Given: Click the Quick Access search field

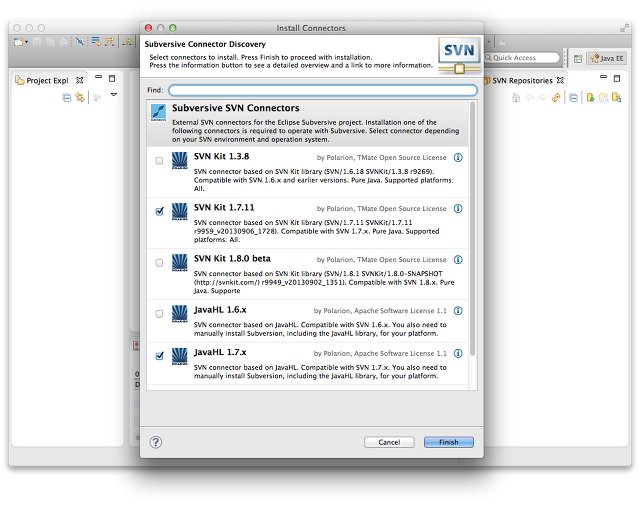Looking at the screenshot, I should (522, 58).
